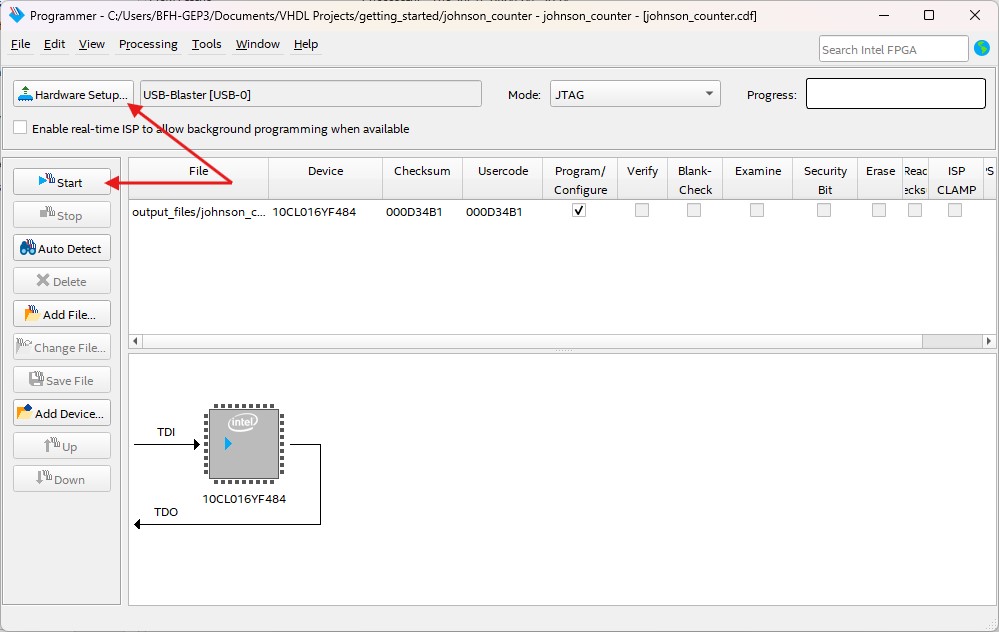999x632 pixels.
Task: Open the Edit menu
Action: click(54, 44)
